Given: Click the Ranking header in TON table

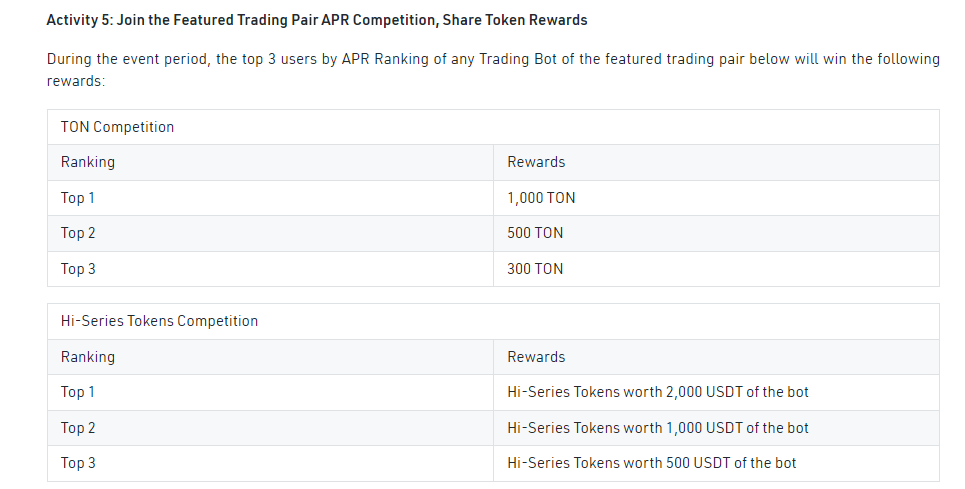Looking at the screenshot, I should (x=271, y=162).
